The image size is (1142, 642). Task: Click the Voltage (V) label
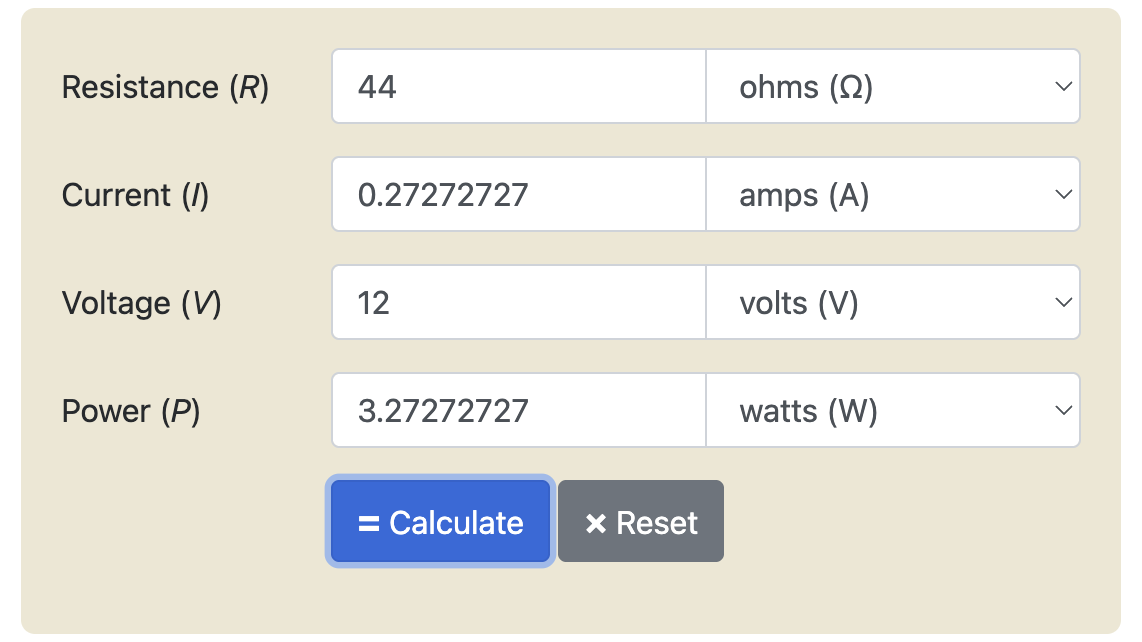142,303
